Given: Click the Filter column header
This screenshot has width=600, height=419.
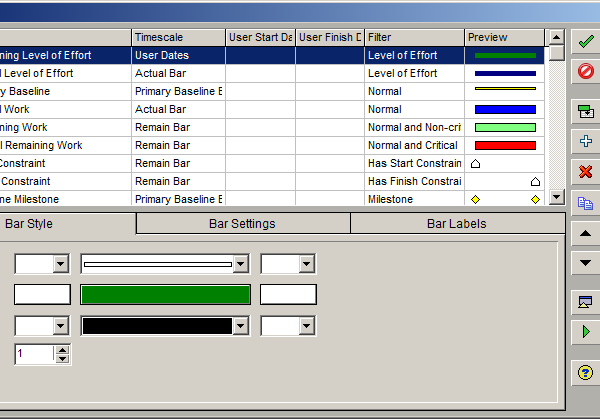Looking at the screenshot, I should (414, 37).
